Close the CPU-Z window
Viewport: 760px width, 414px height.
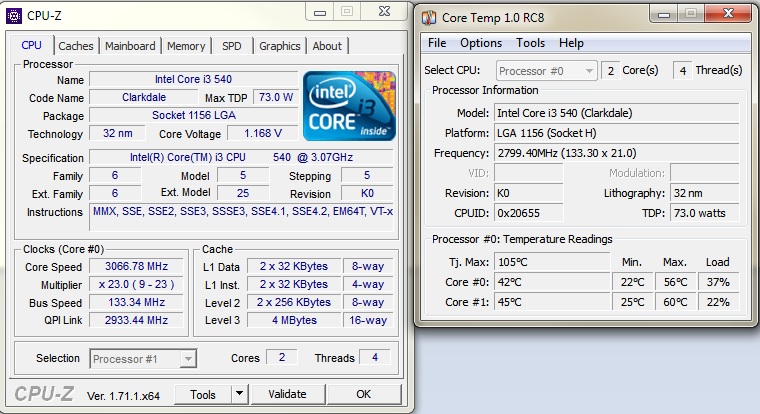point(384,12)
